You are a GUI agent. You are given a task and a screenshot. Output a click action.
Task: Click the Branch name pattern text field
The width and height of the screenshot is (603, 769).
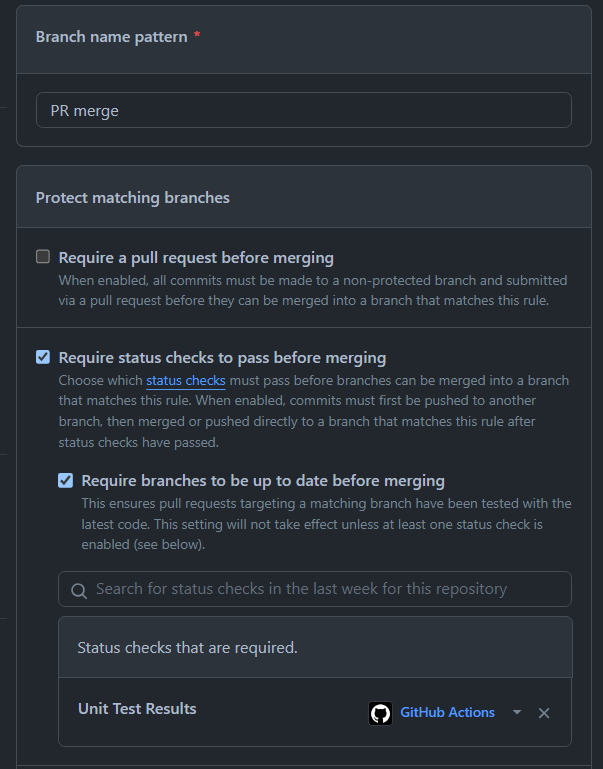coord(303,110)
